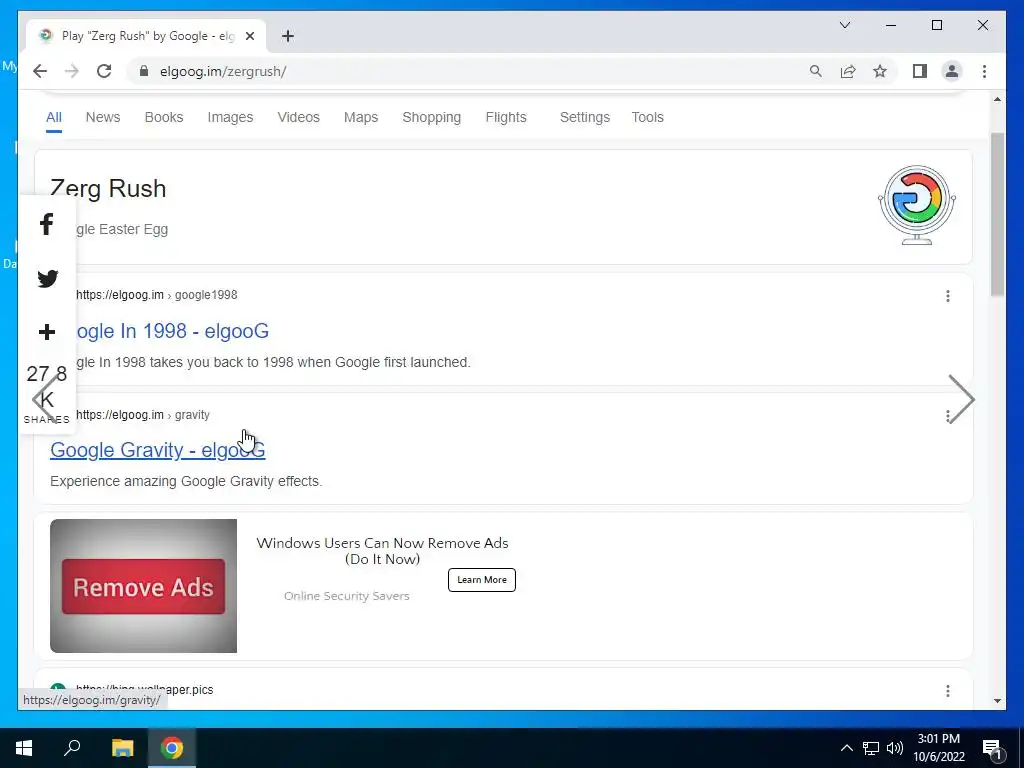Open the tab search chevron in title bar
The image size is (1024, 768).
[x=845, y=25]
